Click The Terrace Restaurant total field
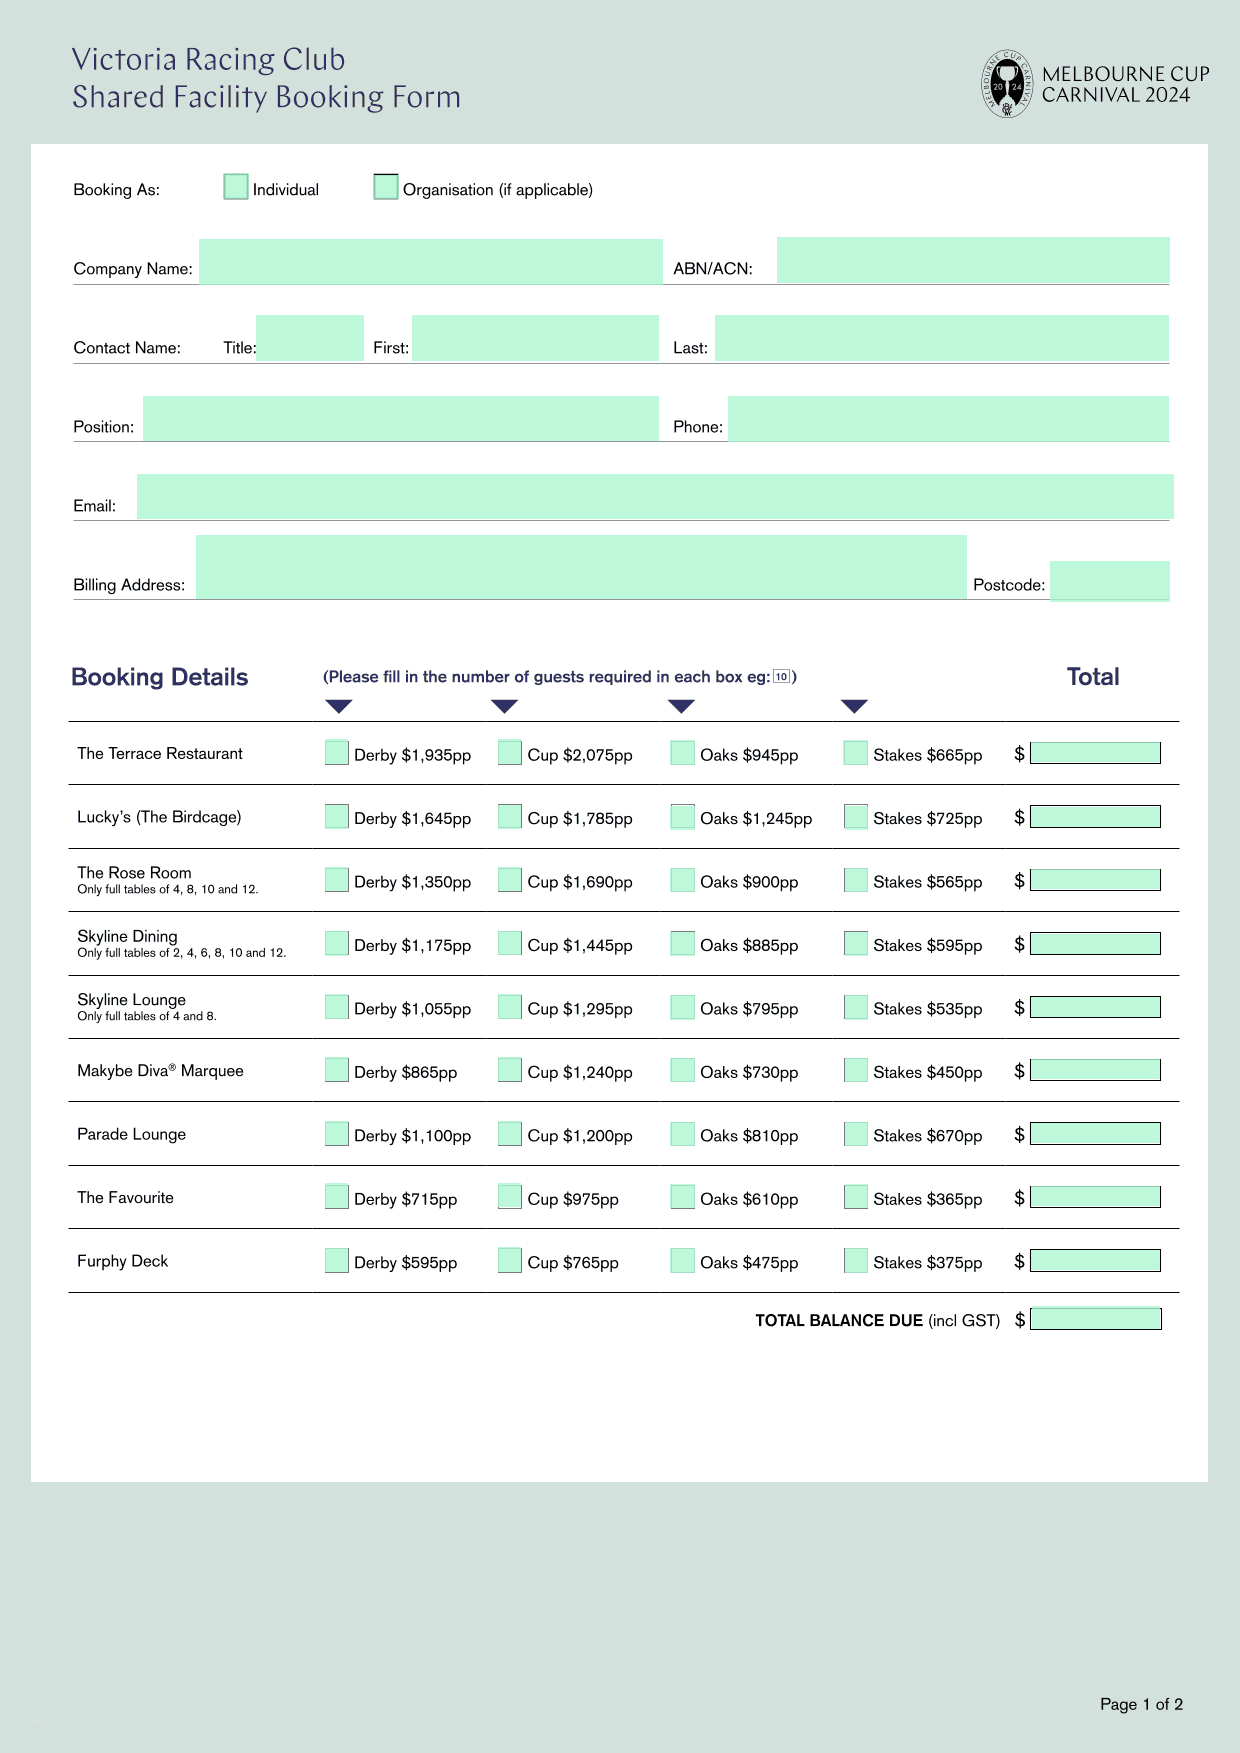 click(1095, 753)
